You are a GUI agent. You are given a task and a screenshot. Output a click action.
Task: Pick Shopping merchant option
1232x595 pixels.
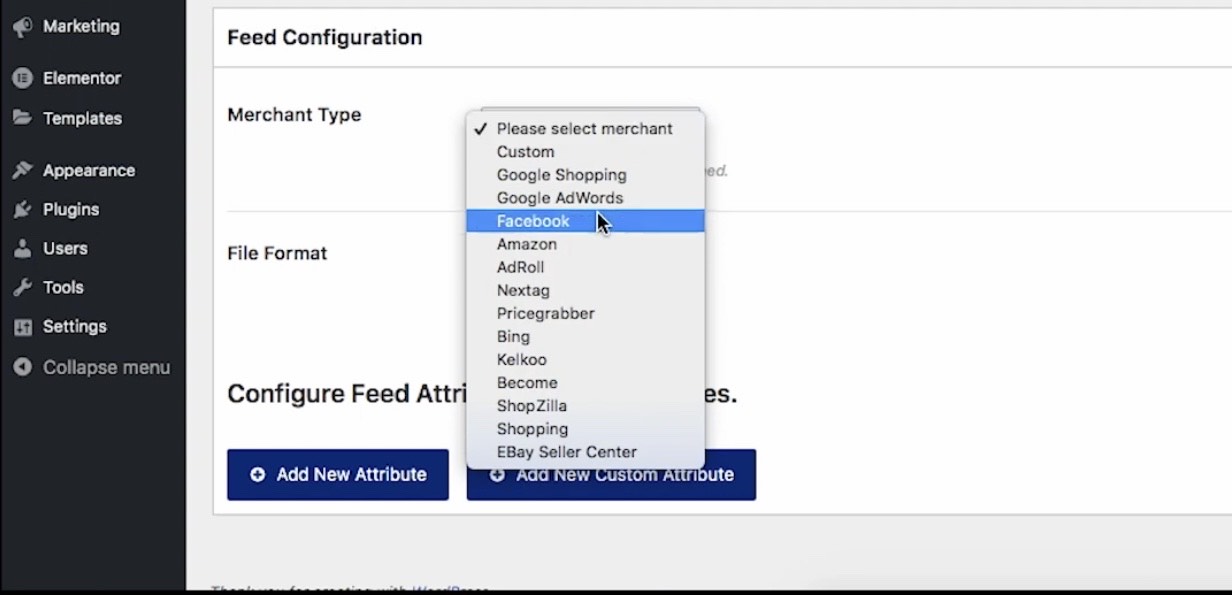(x=585, y=428)
